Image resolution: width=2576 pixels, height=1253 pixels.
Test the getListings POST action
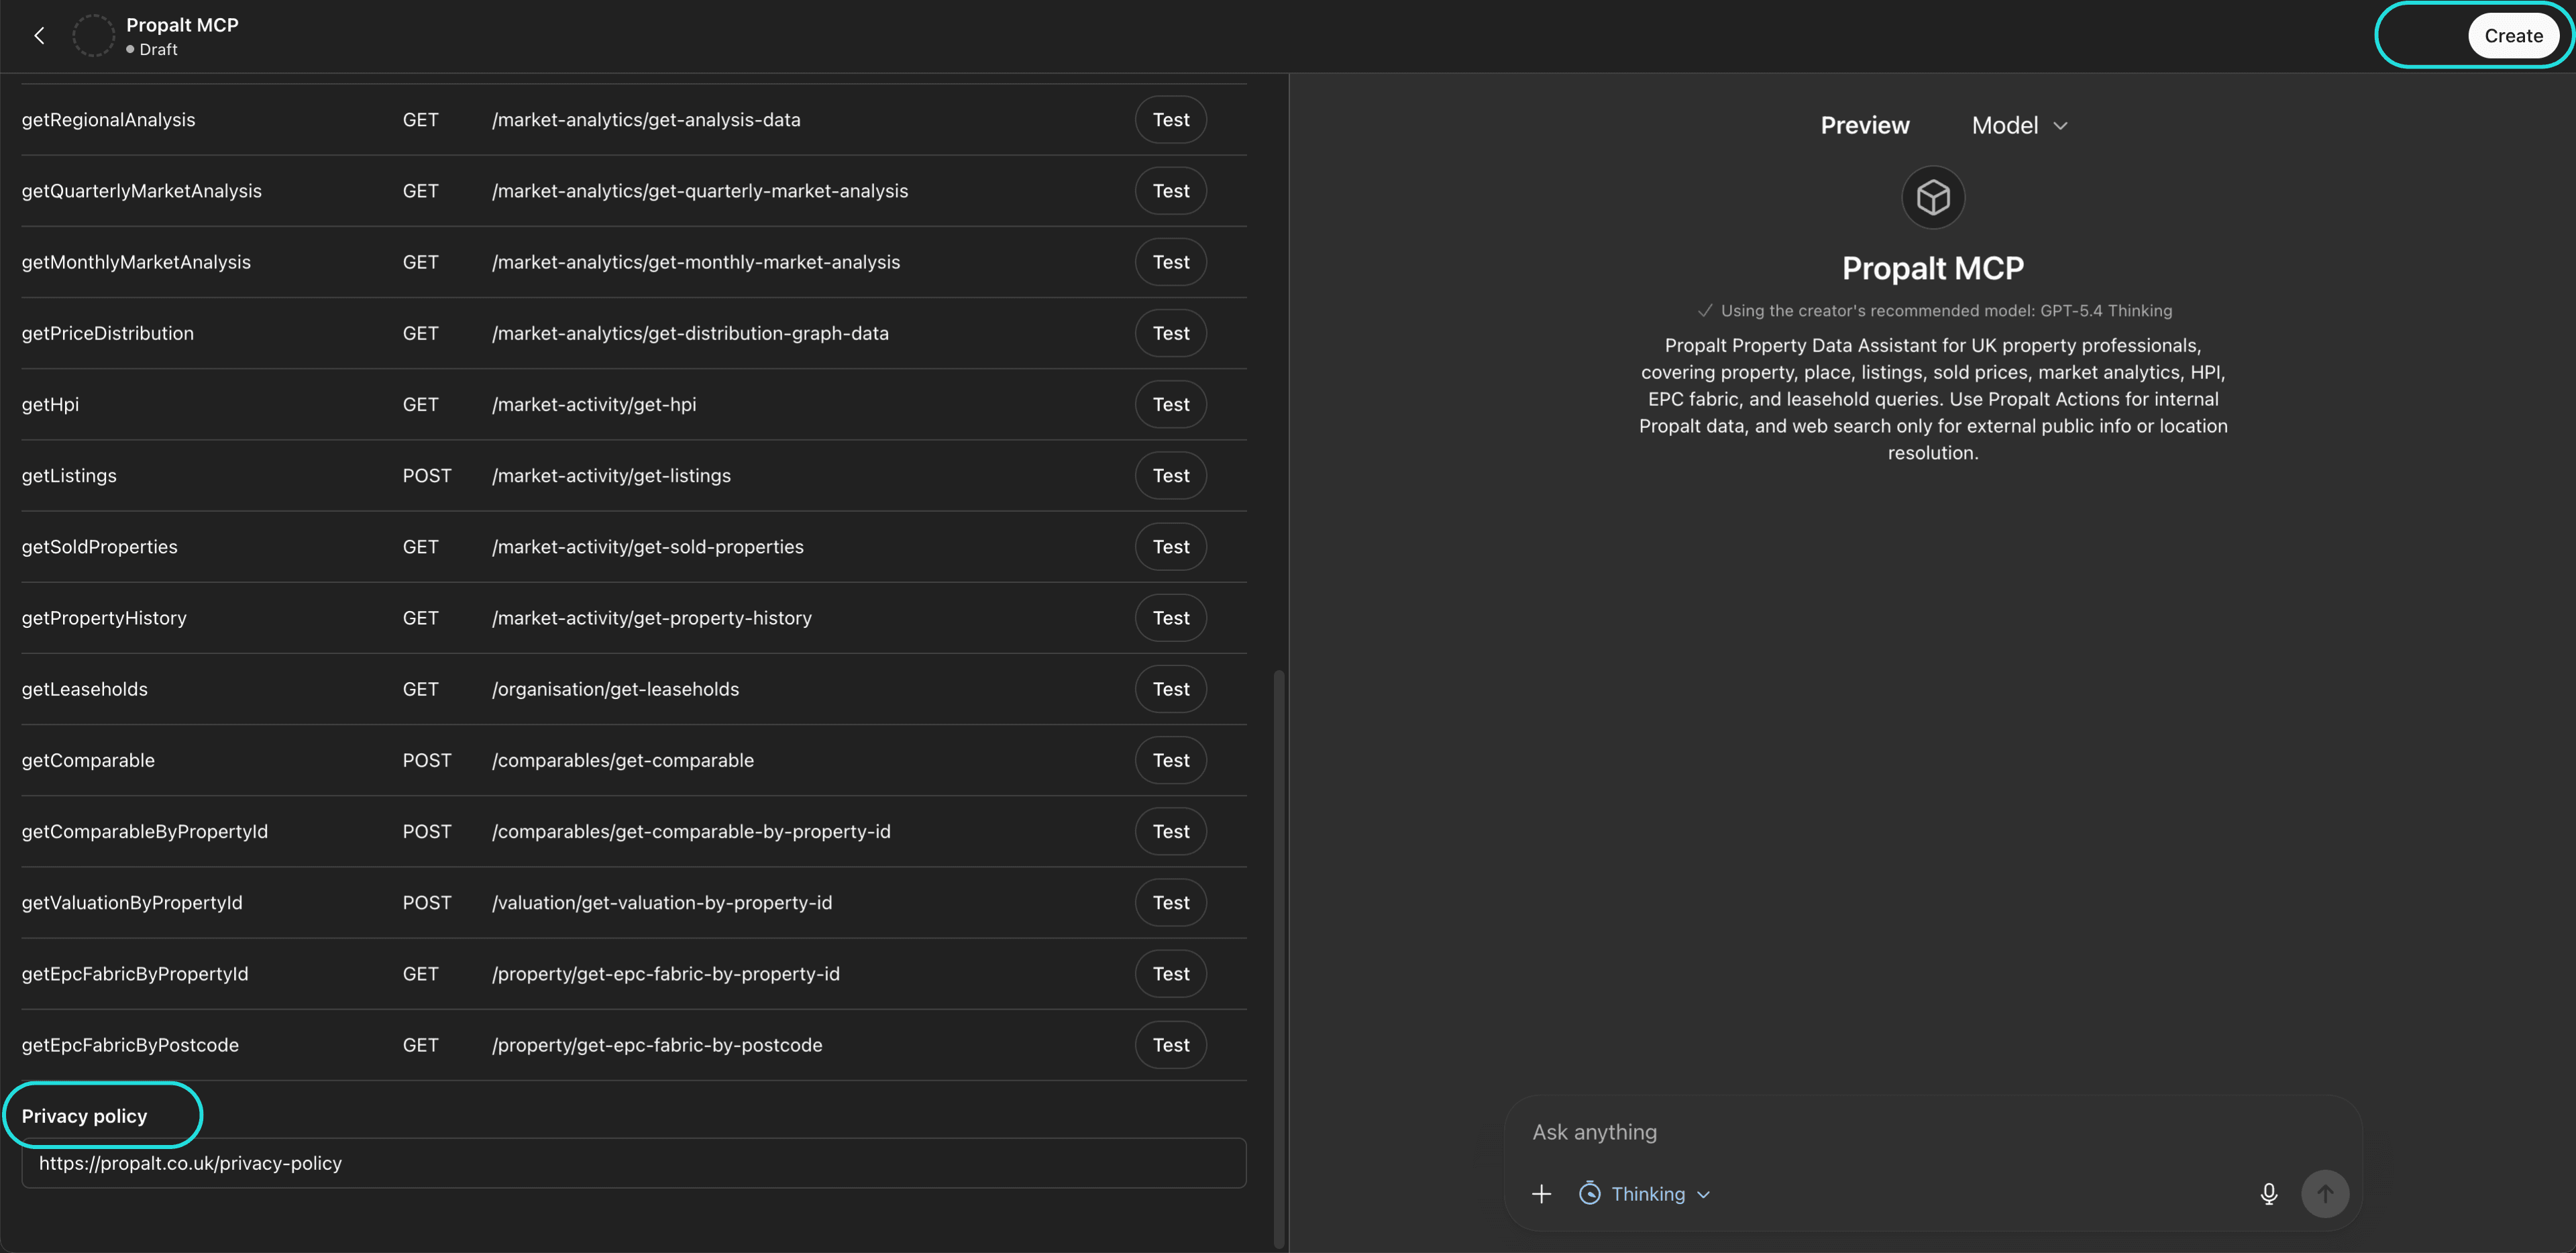tap(1170, 476)
